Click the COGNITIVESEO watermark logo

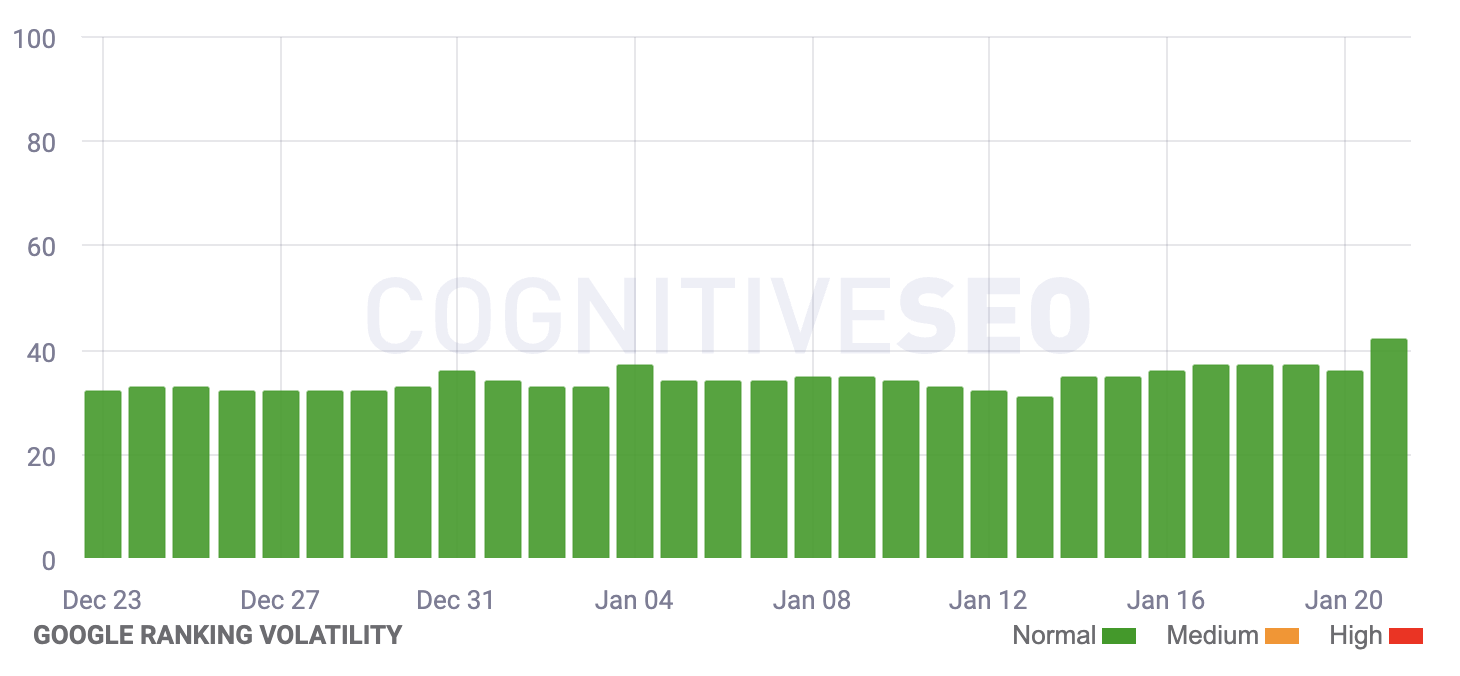tap(728, 314)
